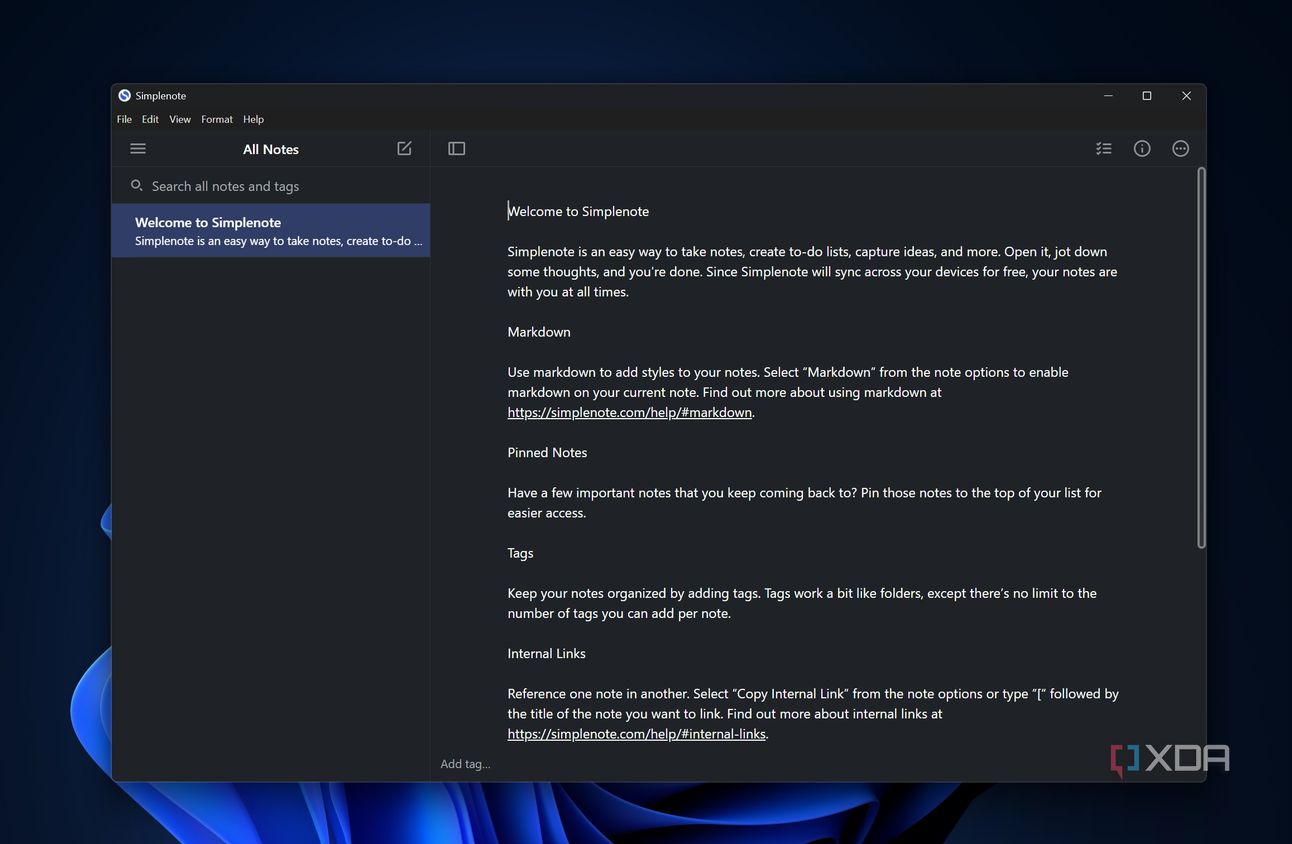This screenshot has height=844, width=1292.
Task: Click the note editor vertical scrollbar
Action: tap(1201, 358)
